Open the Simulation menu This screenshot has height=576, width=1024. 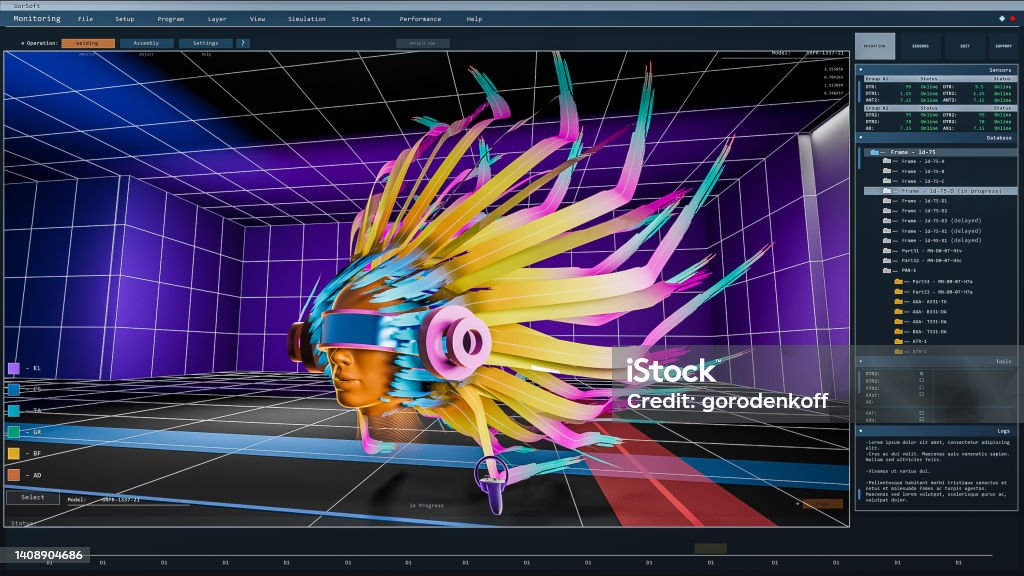click(x=307, y=19)
